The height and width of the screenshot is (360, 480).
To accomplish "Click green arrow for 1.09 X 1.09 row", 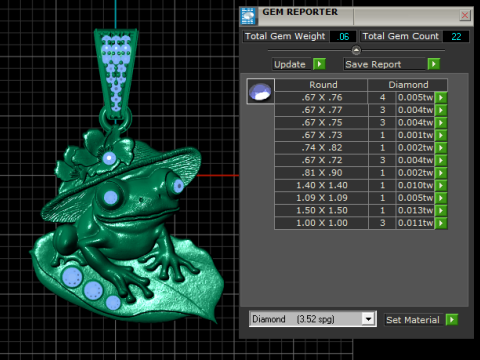I will click(x=441, y=198).
